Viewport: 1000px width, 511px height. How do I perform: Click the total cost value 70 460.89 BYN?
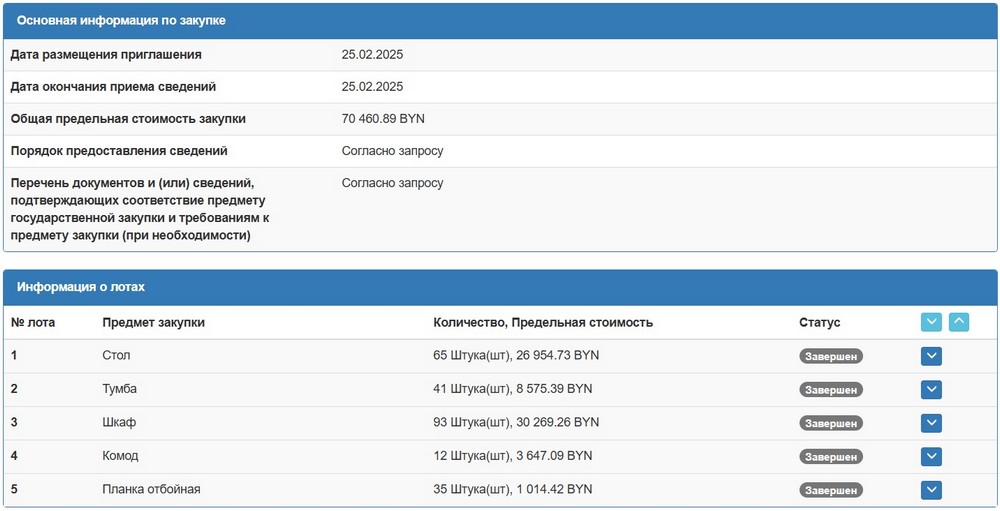[383, 119]
